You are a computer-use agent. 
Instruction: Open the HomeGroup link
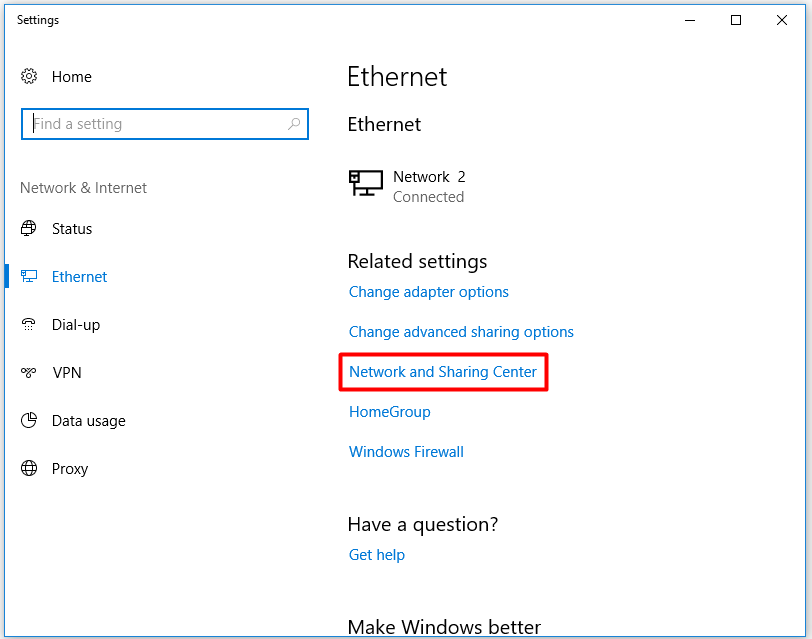(389, 412)
